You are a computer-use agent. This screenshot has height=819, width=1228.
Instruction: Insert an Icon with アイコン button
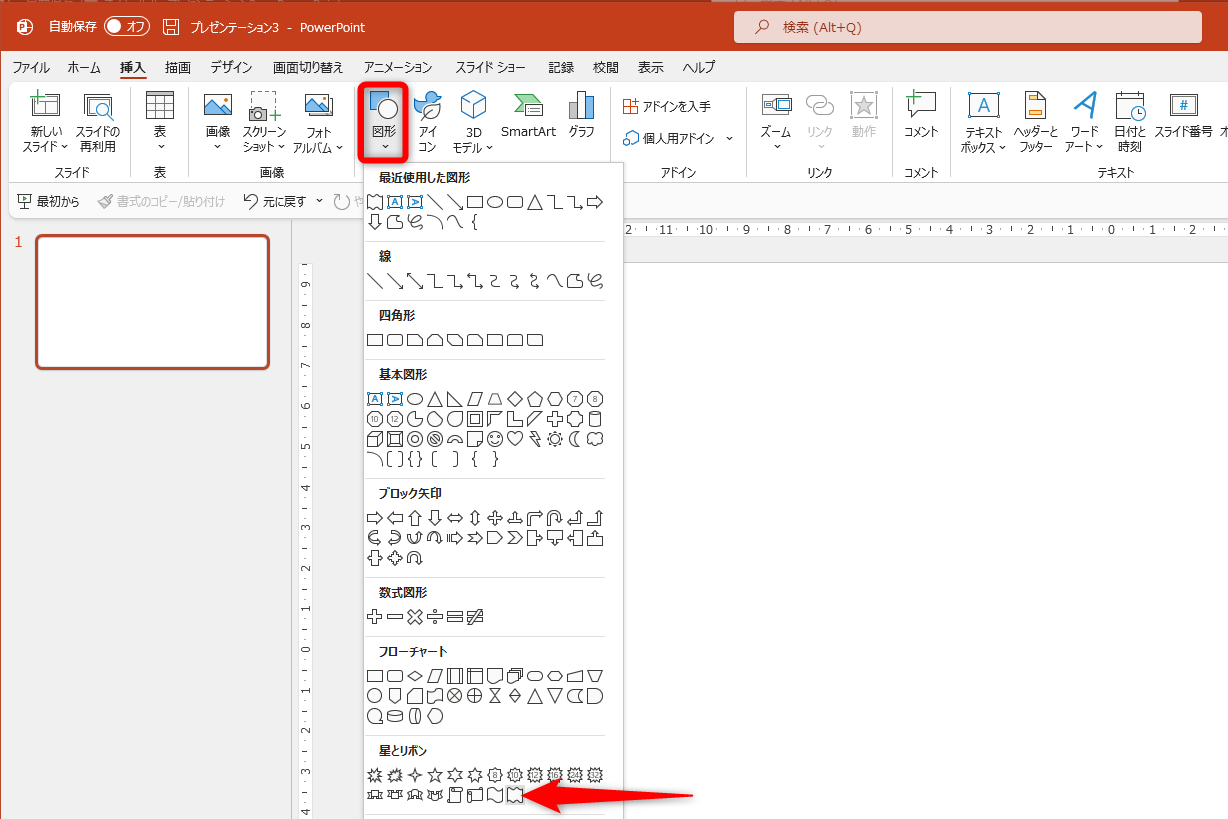pyautogui.click(x=428, y=122)
